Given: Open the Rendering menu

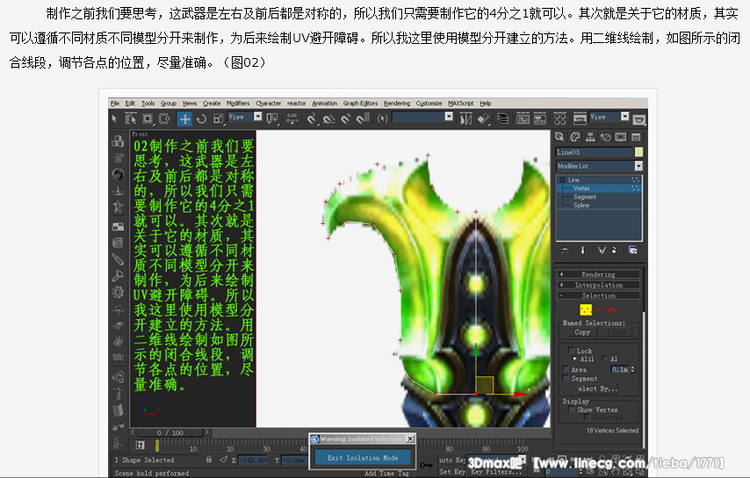Looking at the screenshot, I should point(397,103).
